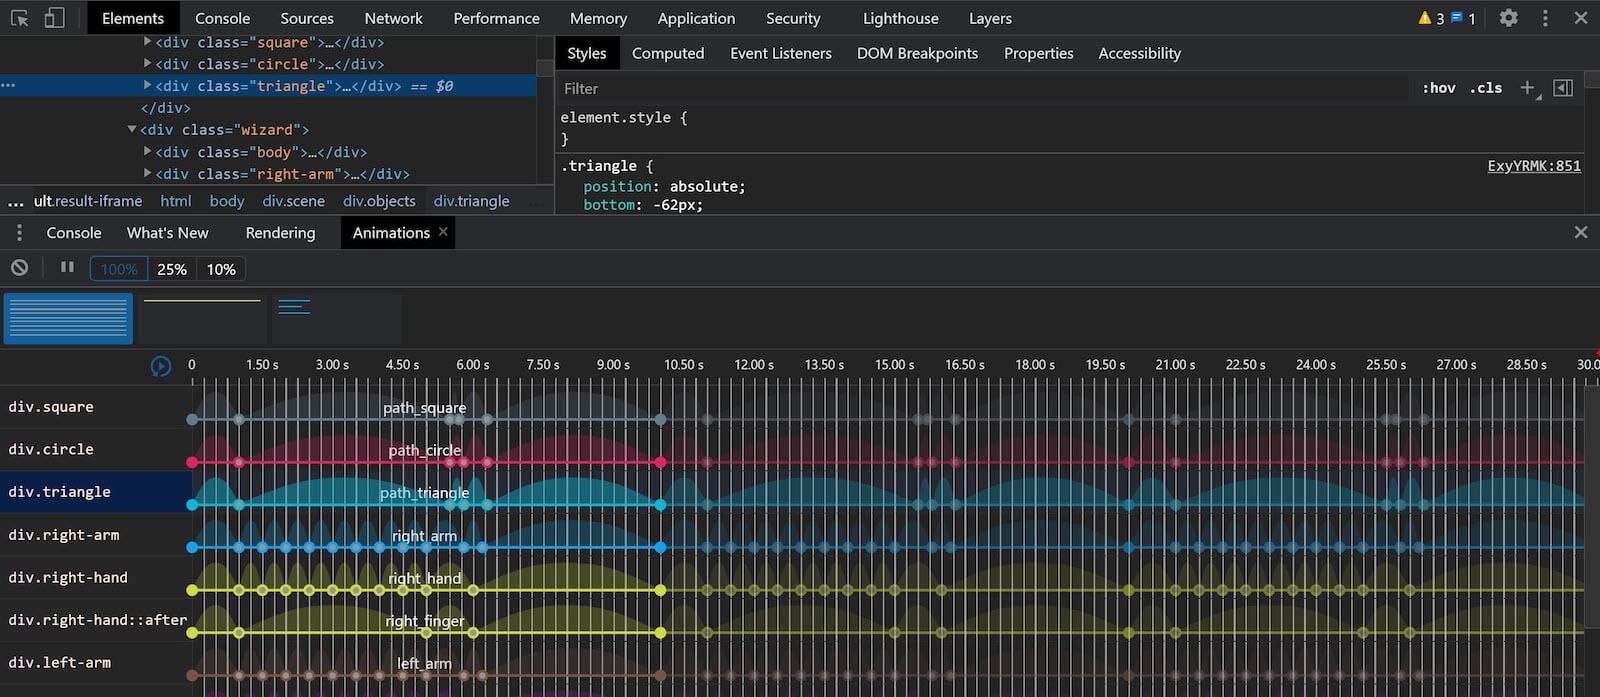
Task: Open the ExyYRMK:851 source link
Action: click(x=1533, y=166)
